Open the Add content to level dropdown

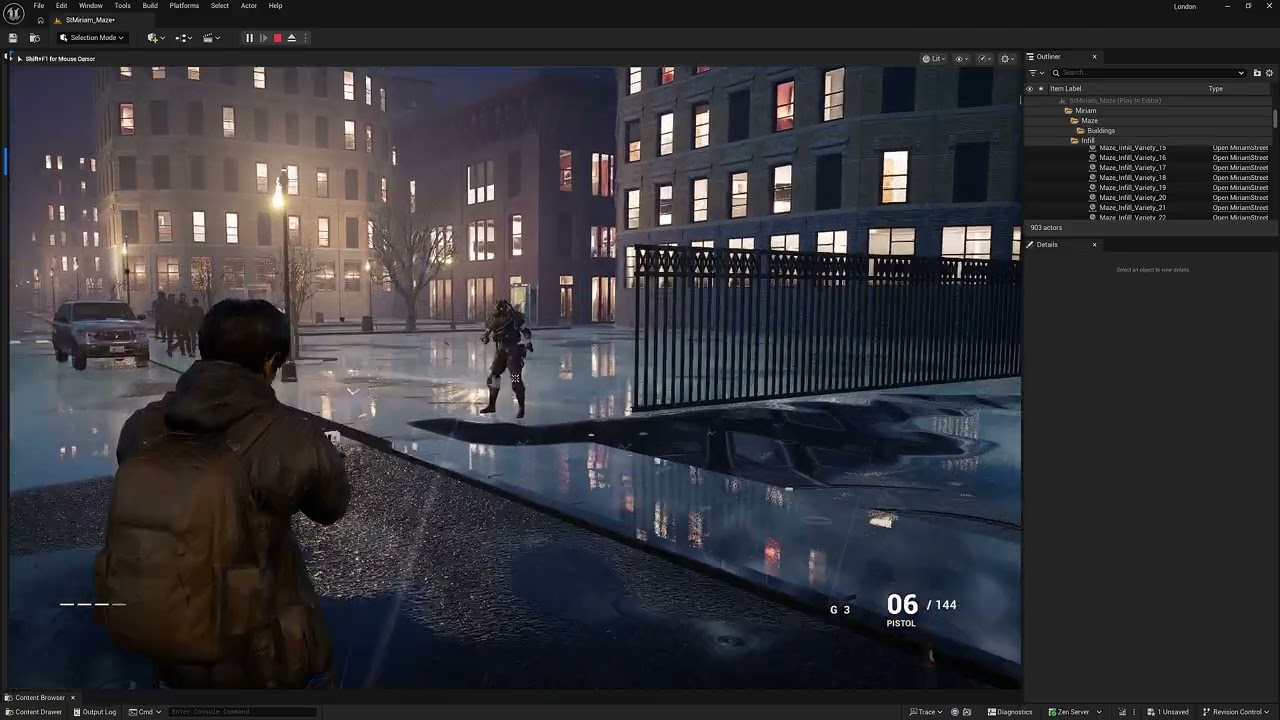click(x=155, y=38)
